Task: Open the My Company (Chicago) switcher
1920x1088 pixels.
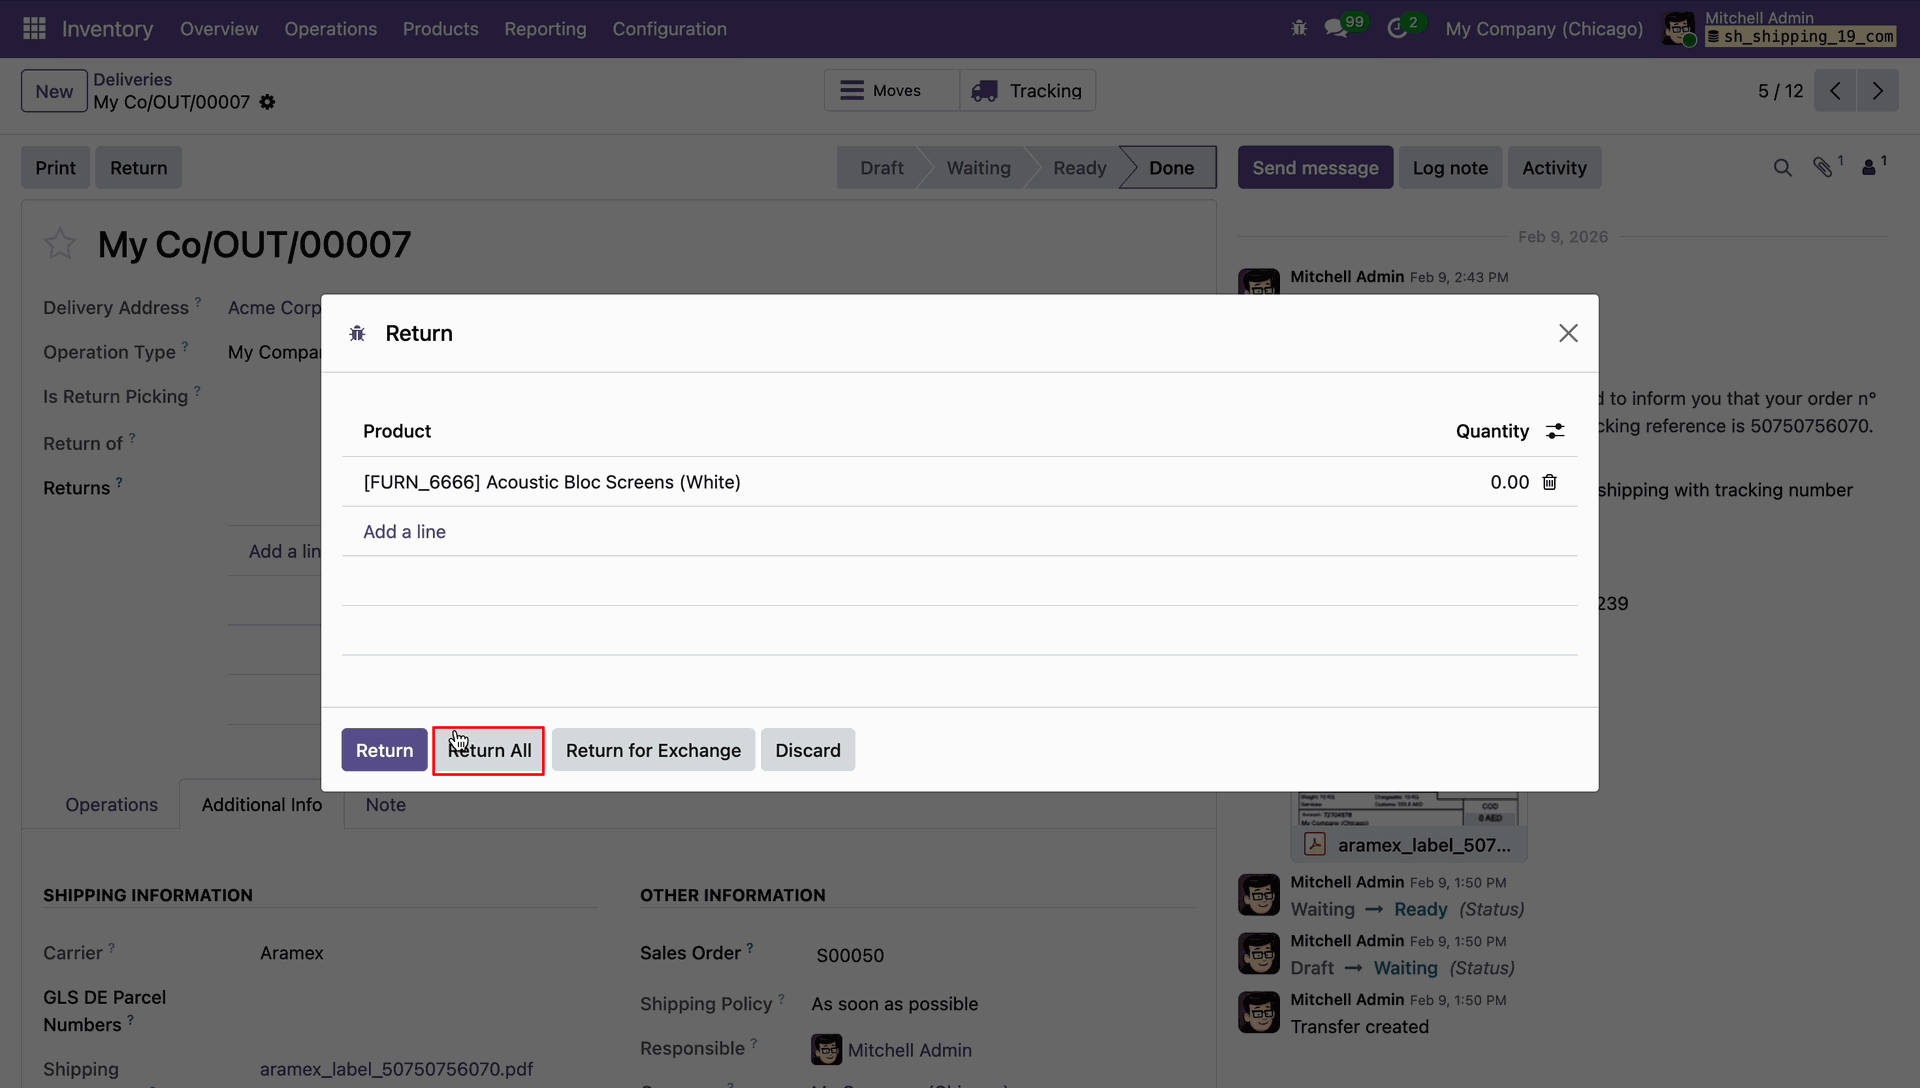Action: coord(1544,29)
